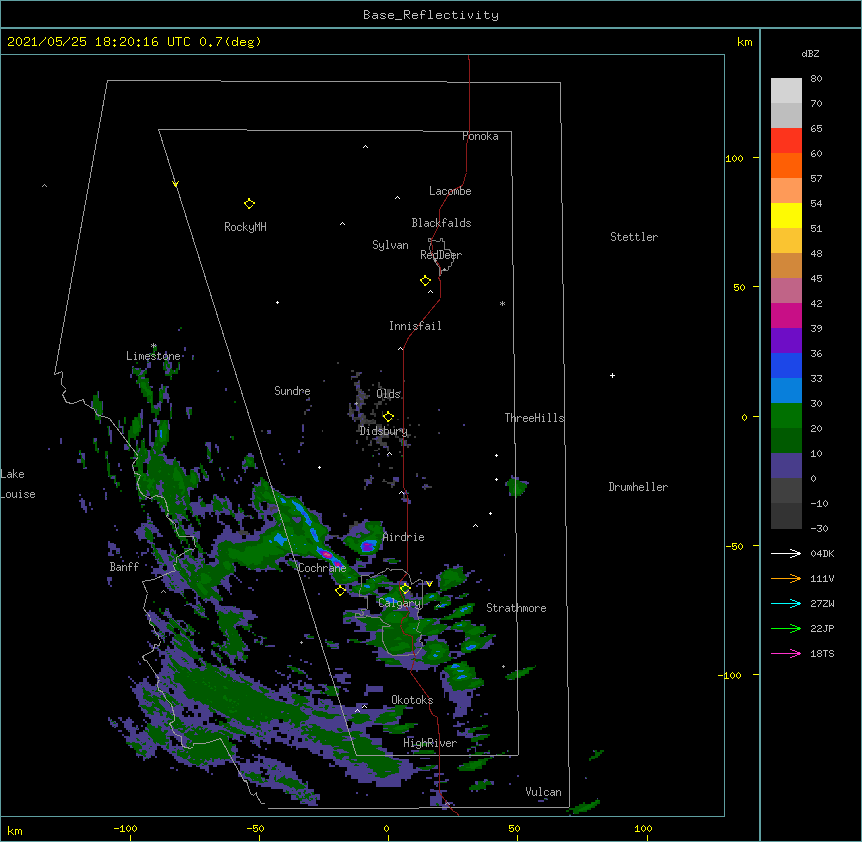Click the asterisk marker east of Innisfail
This screenshot has width=862, height=842.
(502, 304)
